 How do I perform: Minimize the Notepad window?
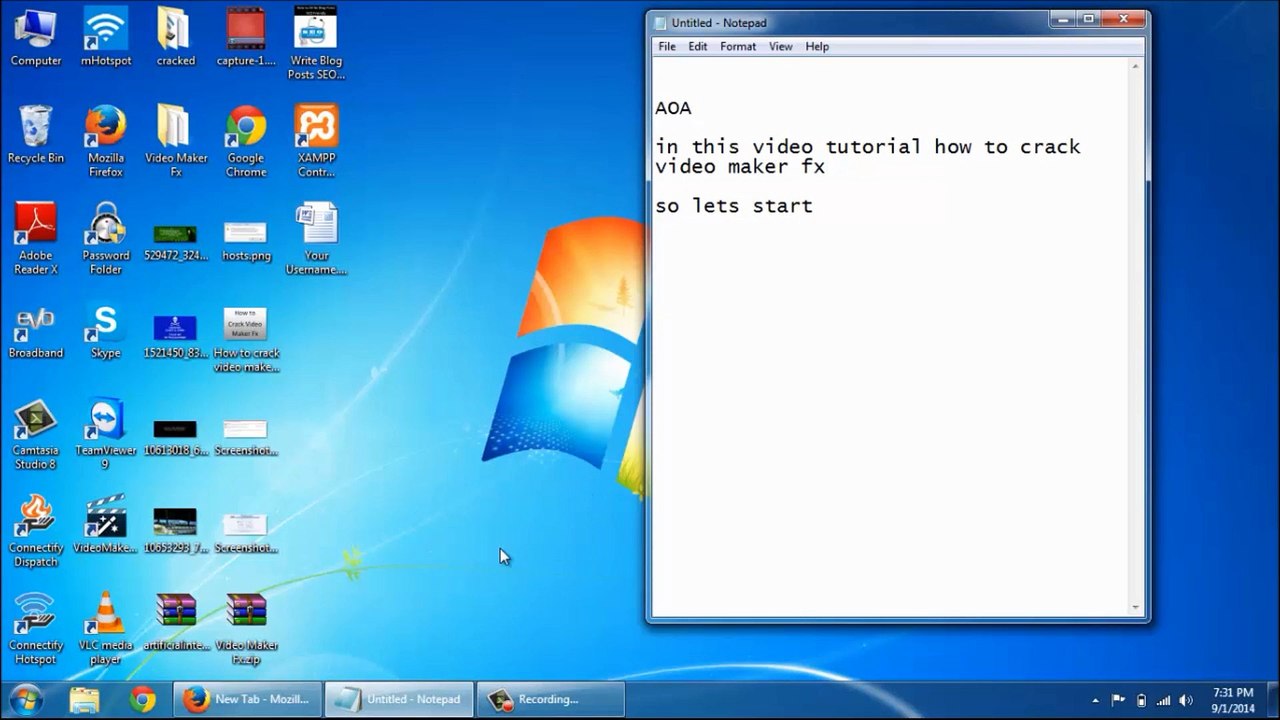[1063, 18]
